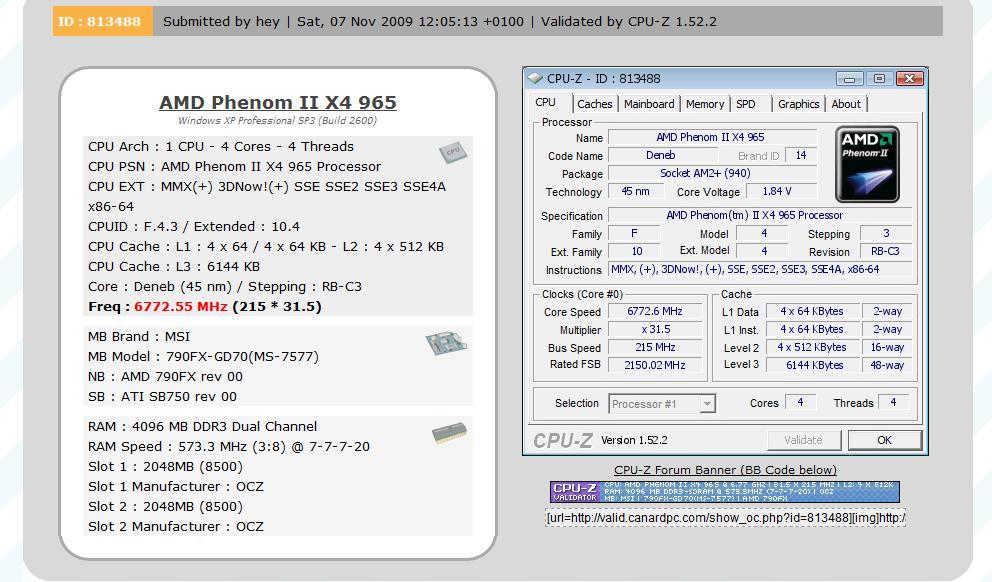Click the OK button in CPU-Z
Image resolution: width=992 pixels, height=582 pixels.
pyautogui.click(x=884, y=440)
